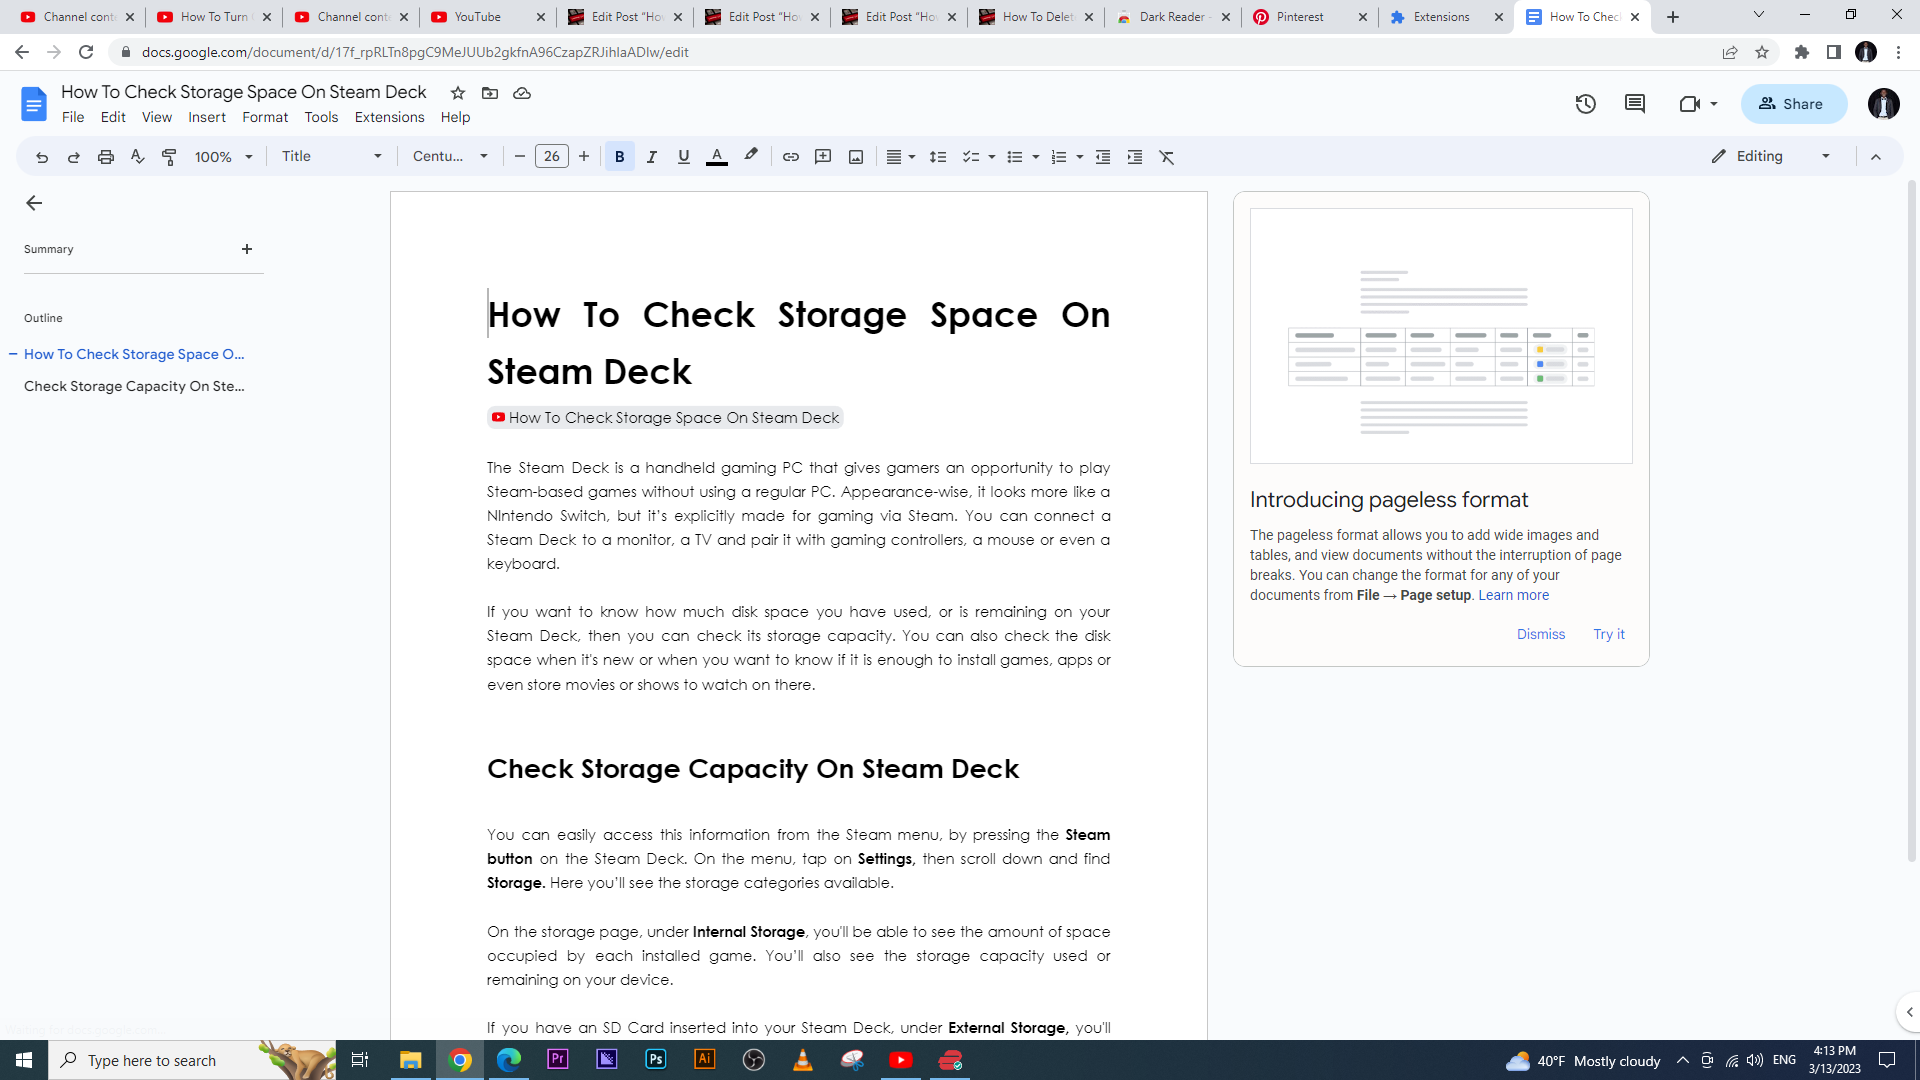This screenshot has width=1920, height=1080.
Task: Click the Redo icon in toolbar
Action: (x=74, y=157)
